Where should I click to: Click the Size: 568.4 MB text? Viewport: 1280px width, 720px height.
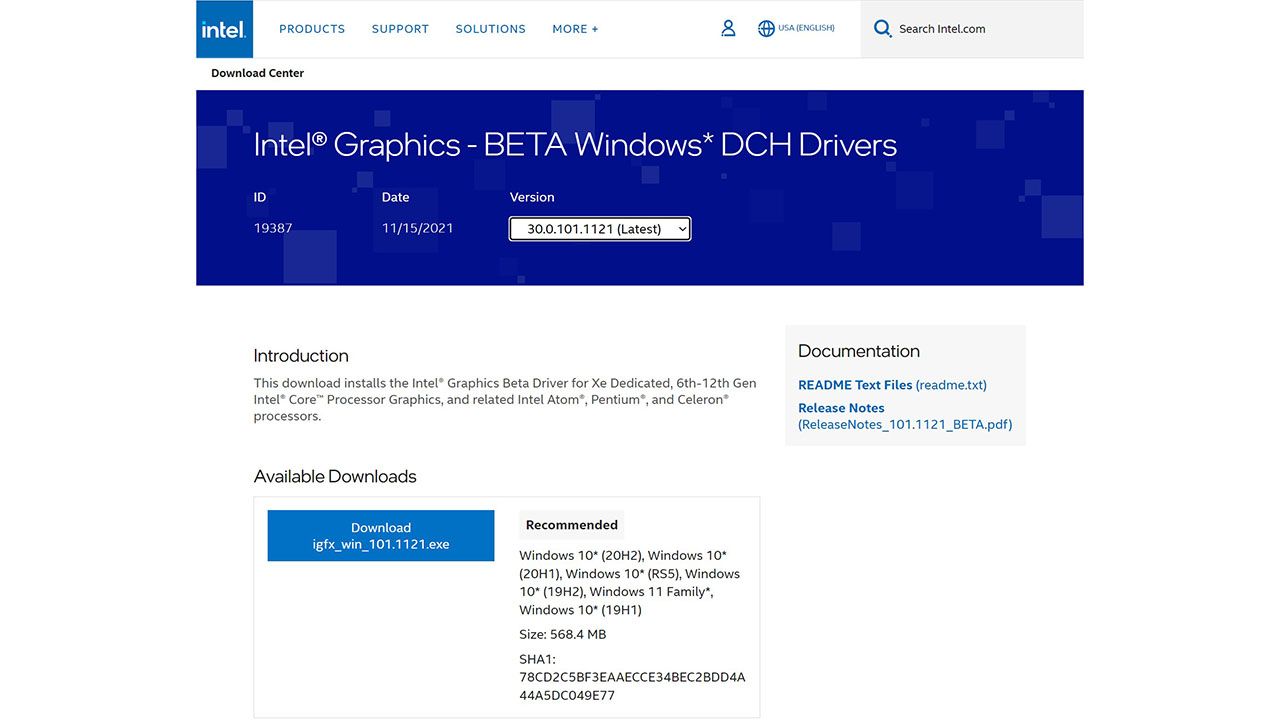point(563,634)
